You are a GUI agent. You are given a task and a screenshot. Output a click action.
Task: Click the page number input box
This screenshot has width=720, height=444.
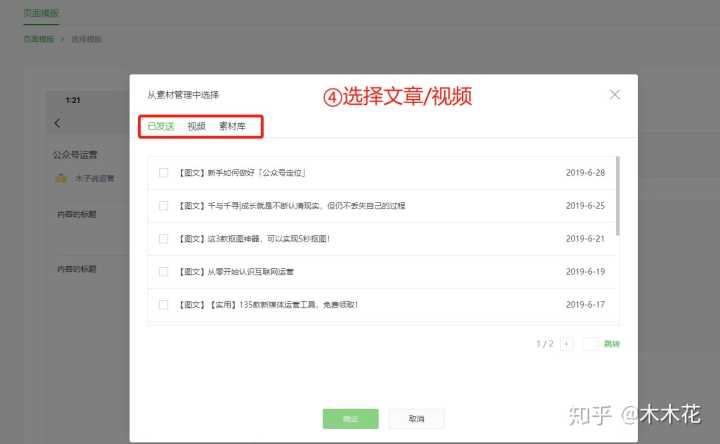click(591, 344)
